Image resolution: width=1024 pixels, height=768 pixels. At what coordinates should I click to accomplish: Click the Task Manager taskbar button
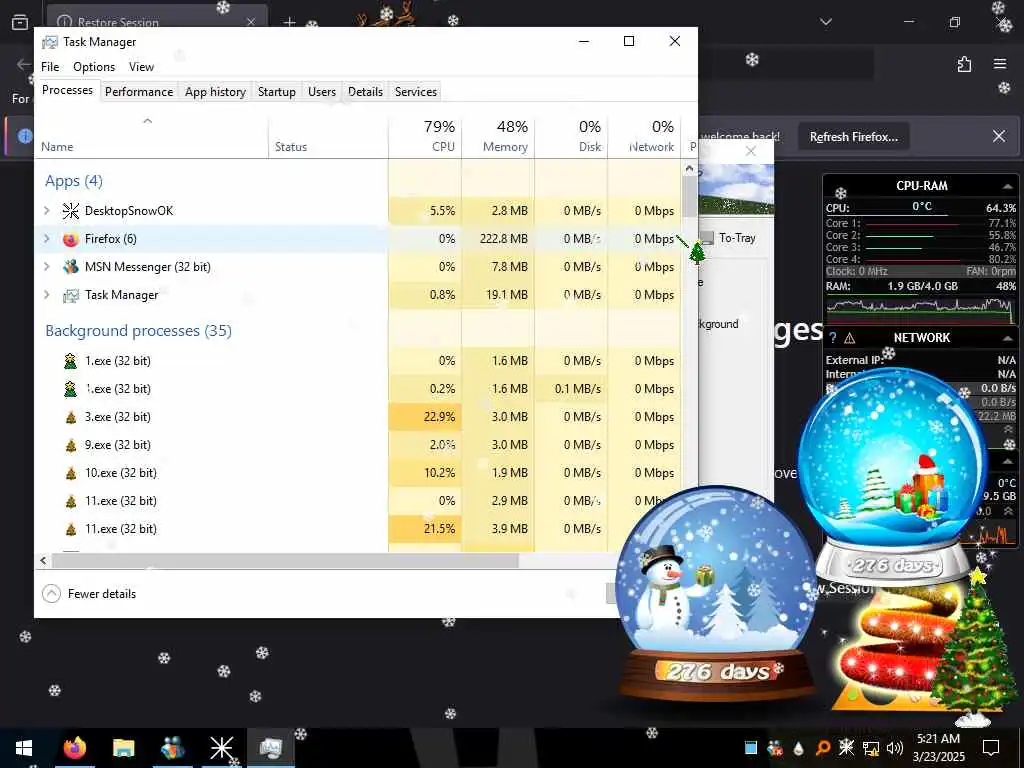270,747
